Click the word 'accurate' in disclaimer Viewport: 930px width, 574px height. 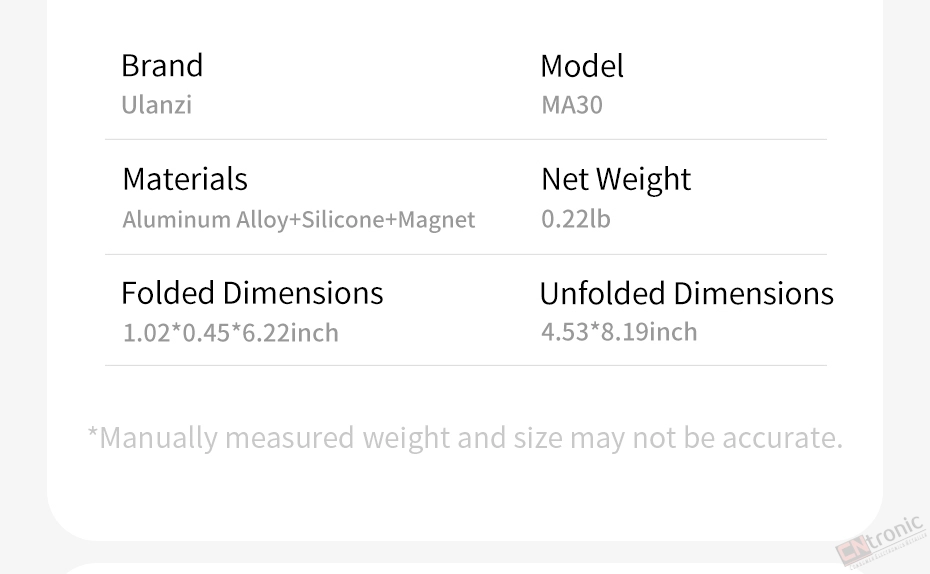coord(782,438)
